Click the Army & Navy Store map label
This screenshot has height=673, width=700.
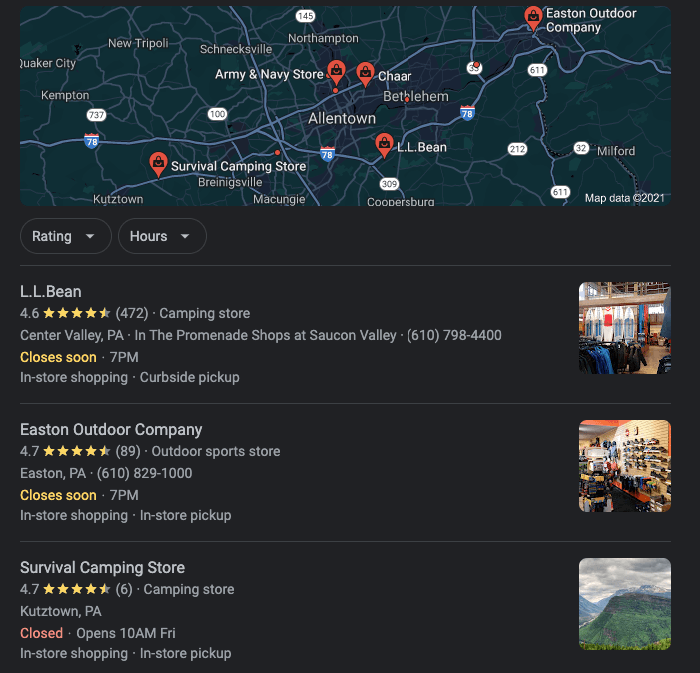pyautogui.click(x=269, y=74)
